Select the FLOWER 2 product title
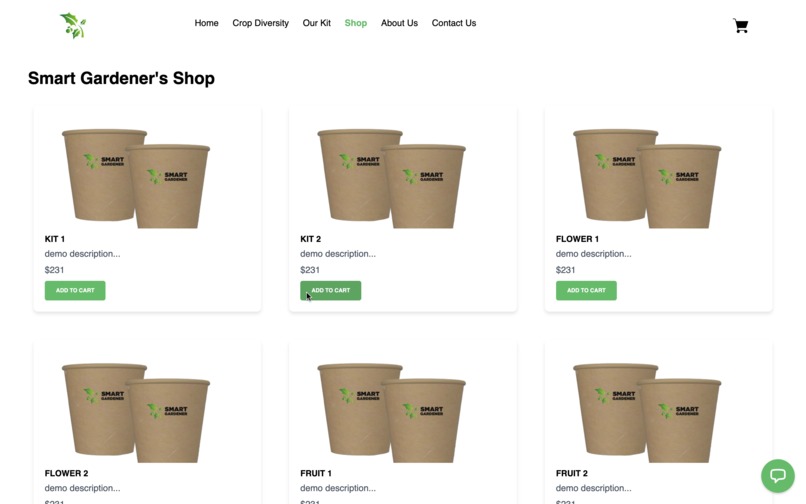The image size is (806, 504). [x=66, y=473]
